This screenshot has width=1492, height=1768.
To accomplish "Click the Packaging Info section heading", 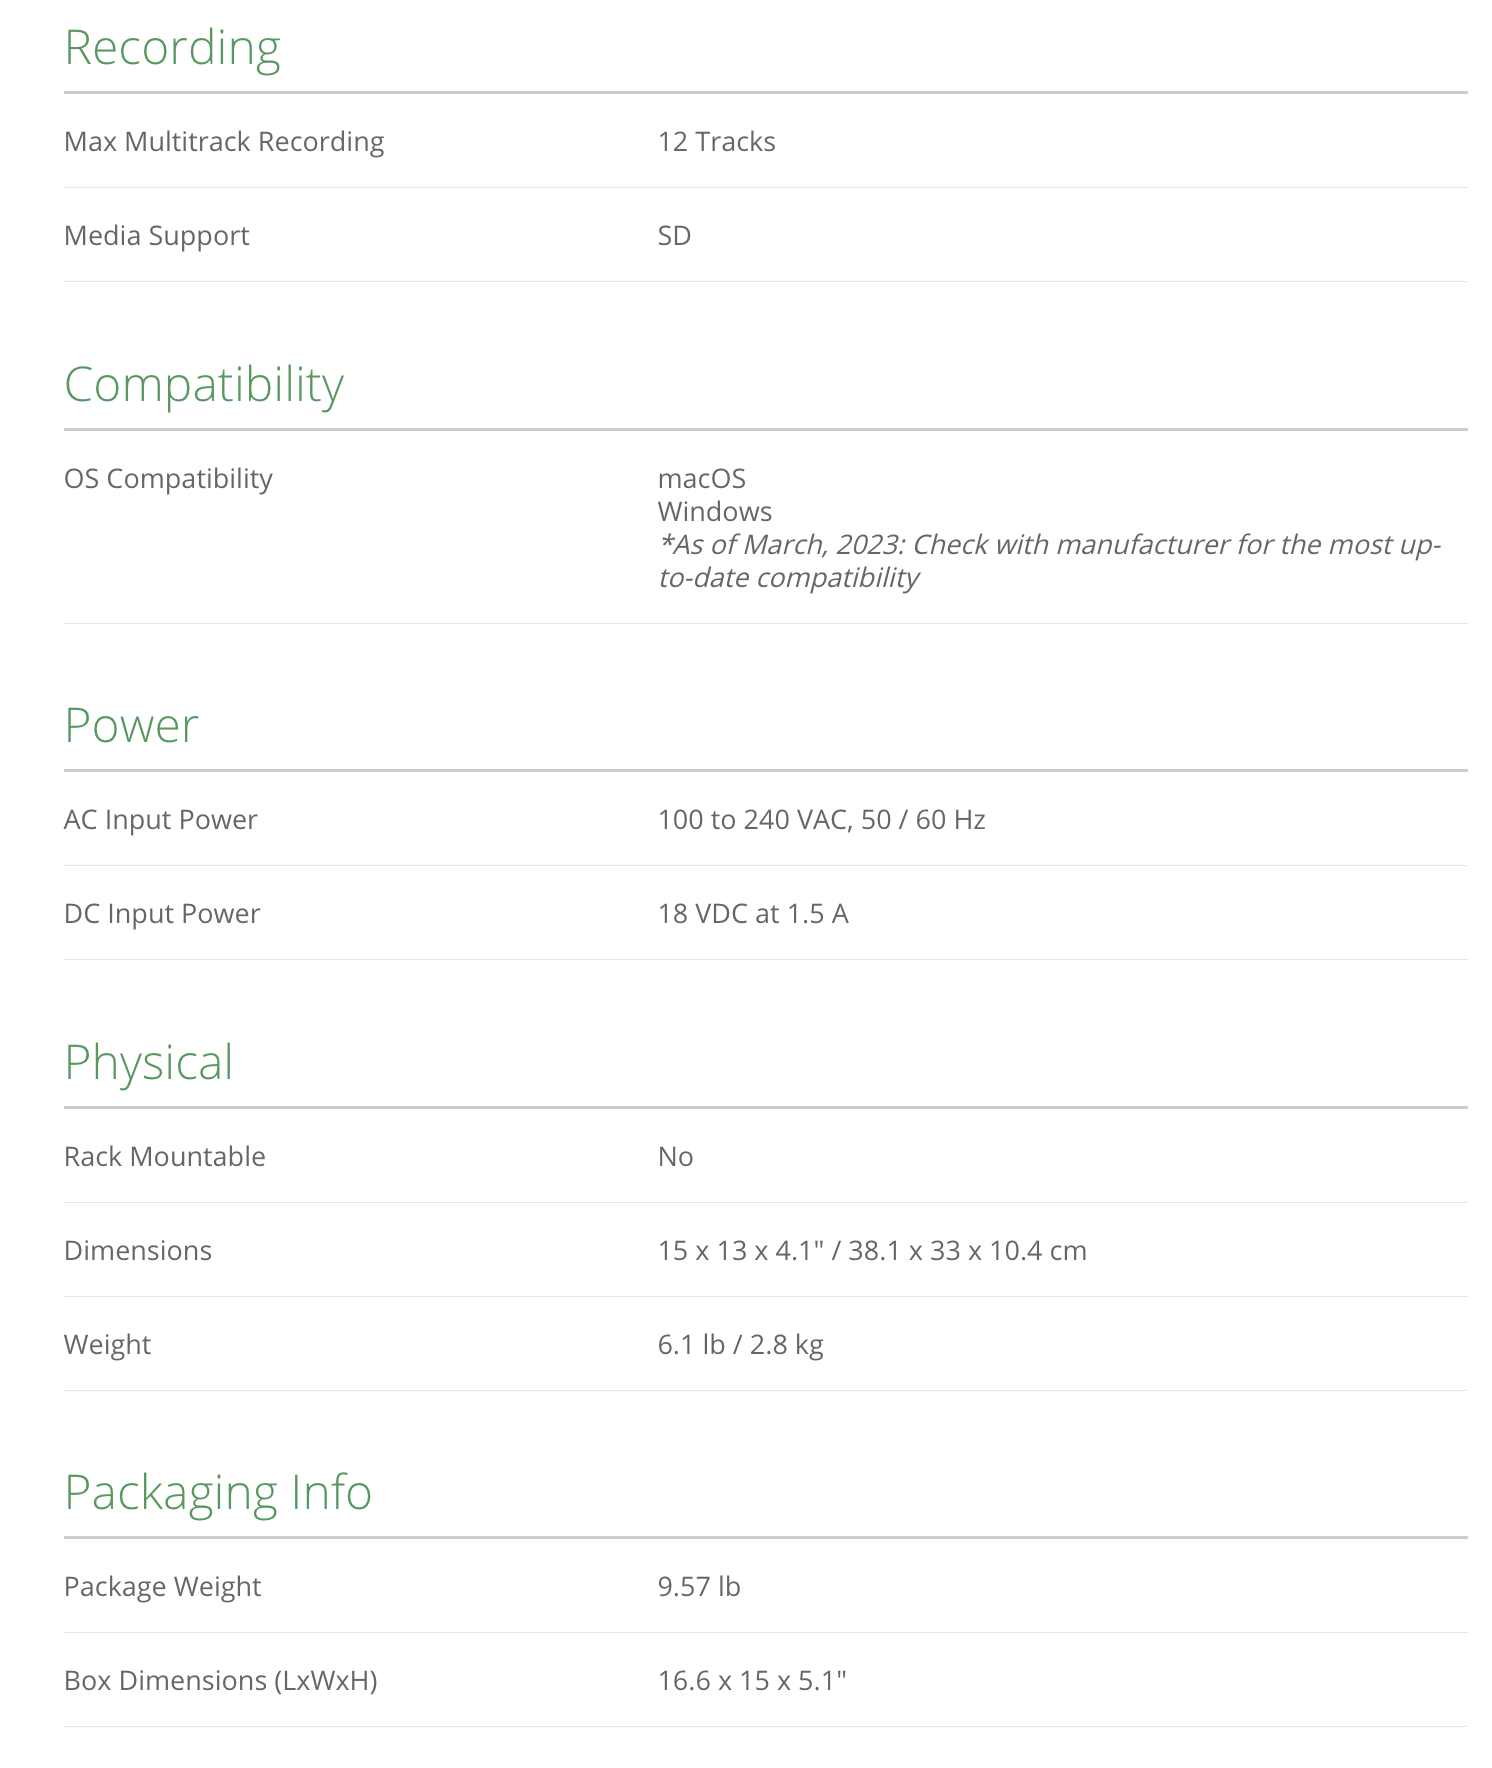I will pos(218,1493).
